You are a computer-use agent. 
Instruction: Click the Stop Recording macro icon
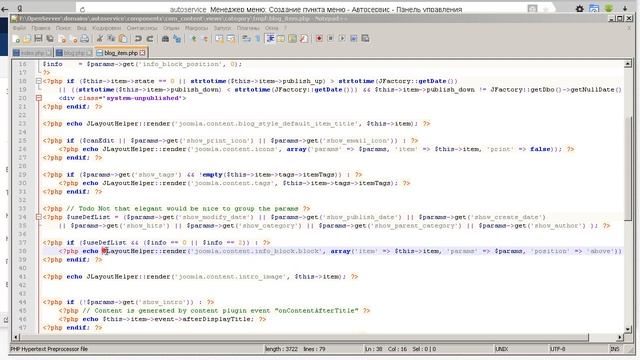point(331,39)
